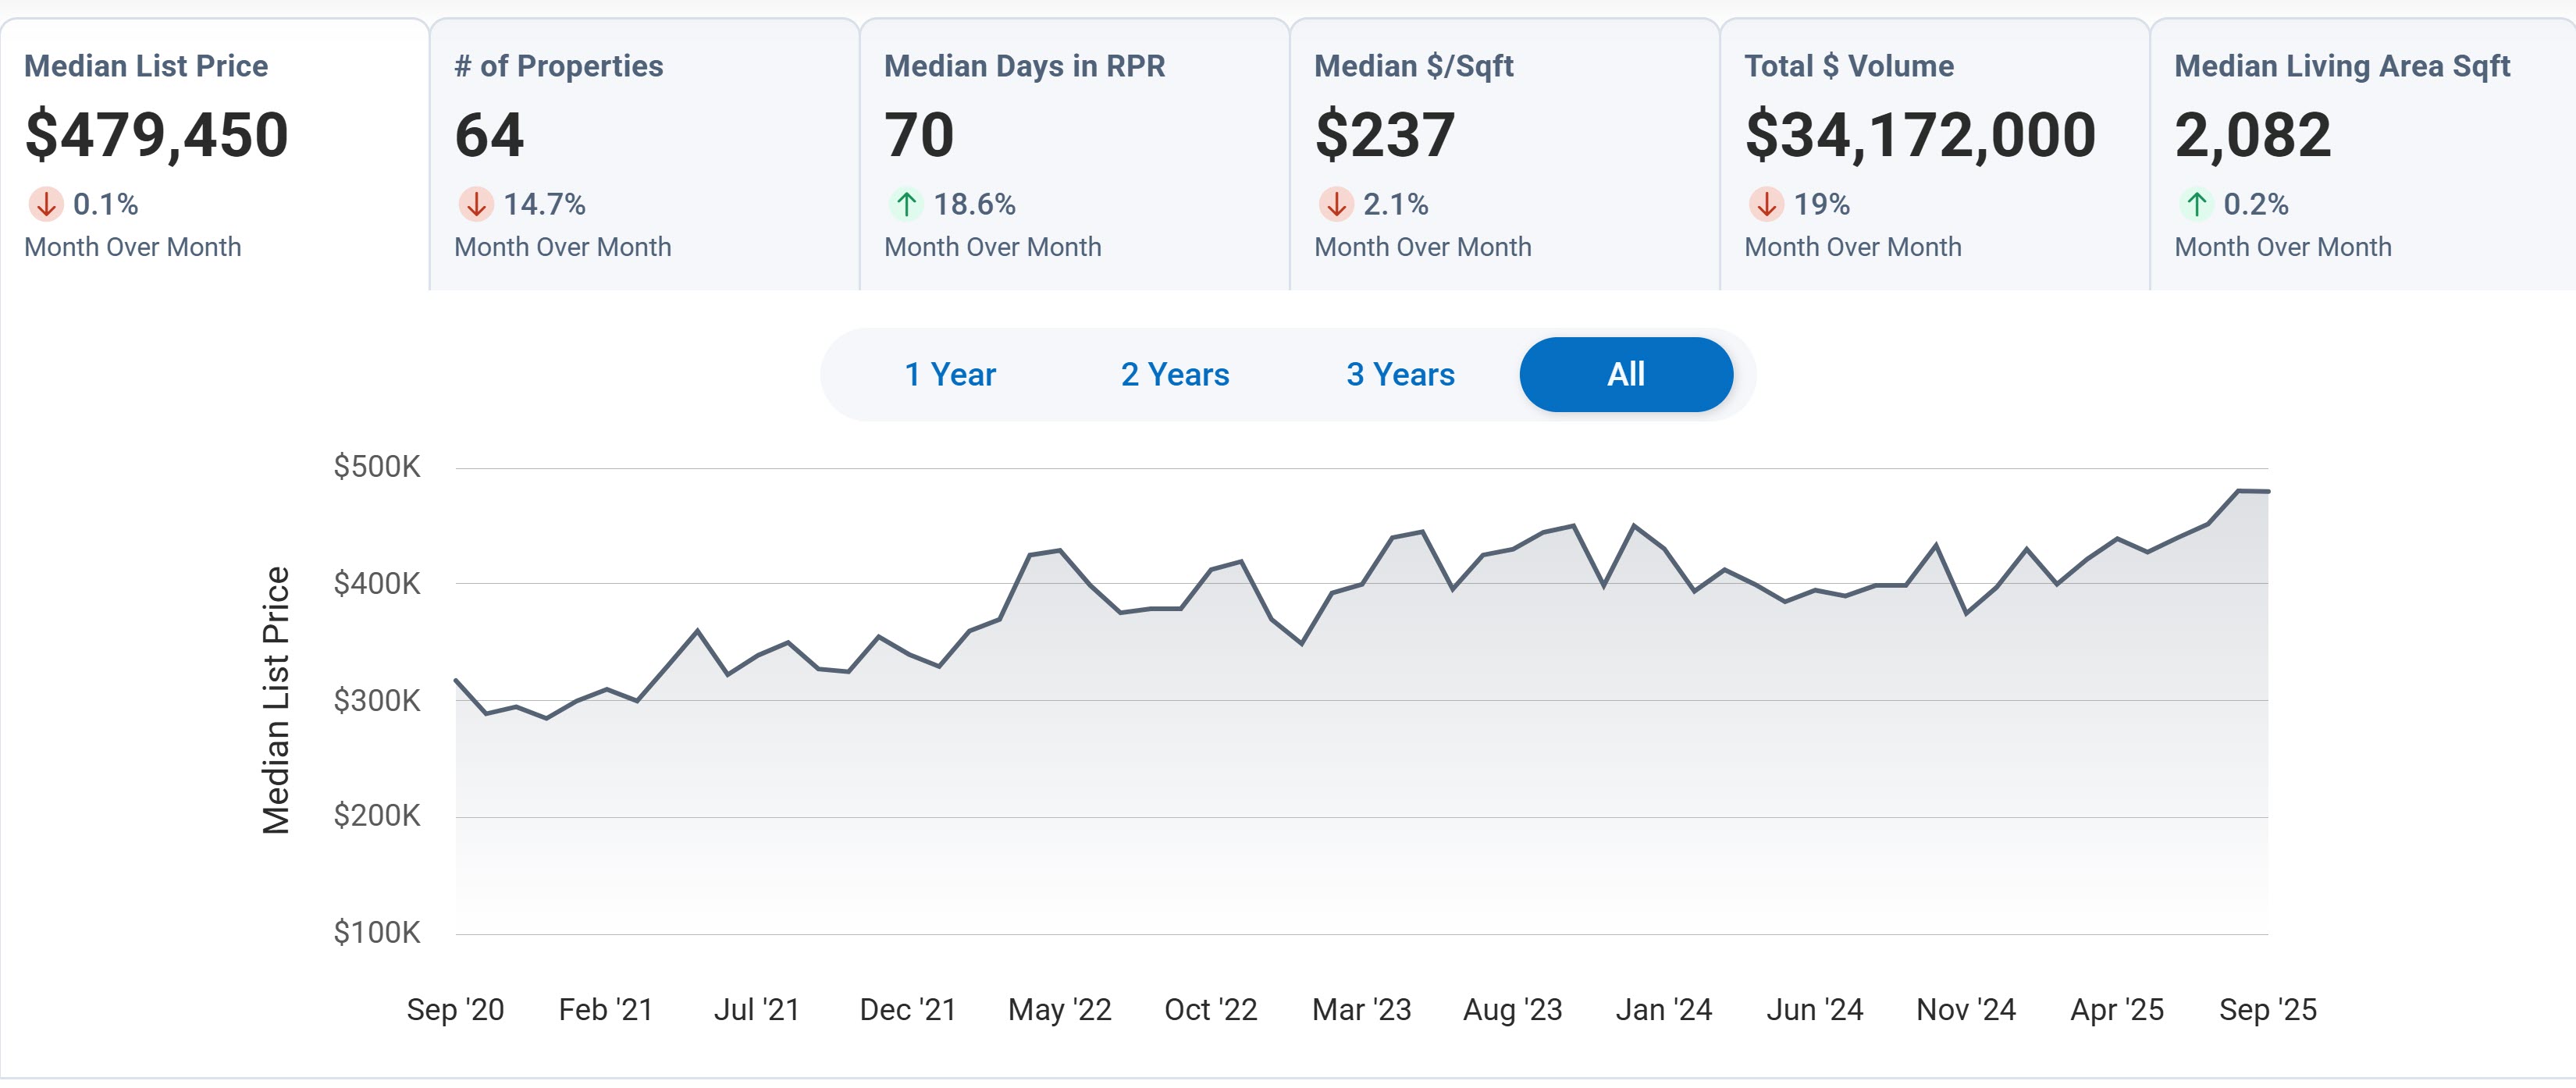Click the Sep '25 endpoint on chart line
This screenshot has height=1088, width=2576.
coord(2267,491)
